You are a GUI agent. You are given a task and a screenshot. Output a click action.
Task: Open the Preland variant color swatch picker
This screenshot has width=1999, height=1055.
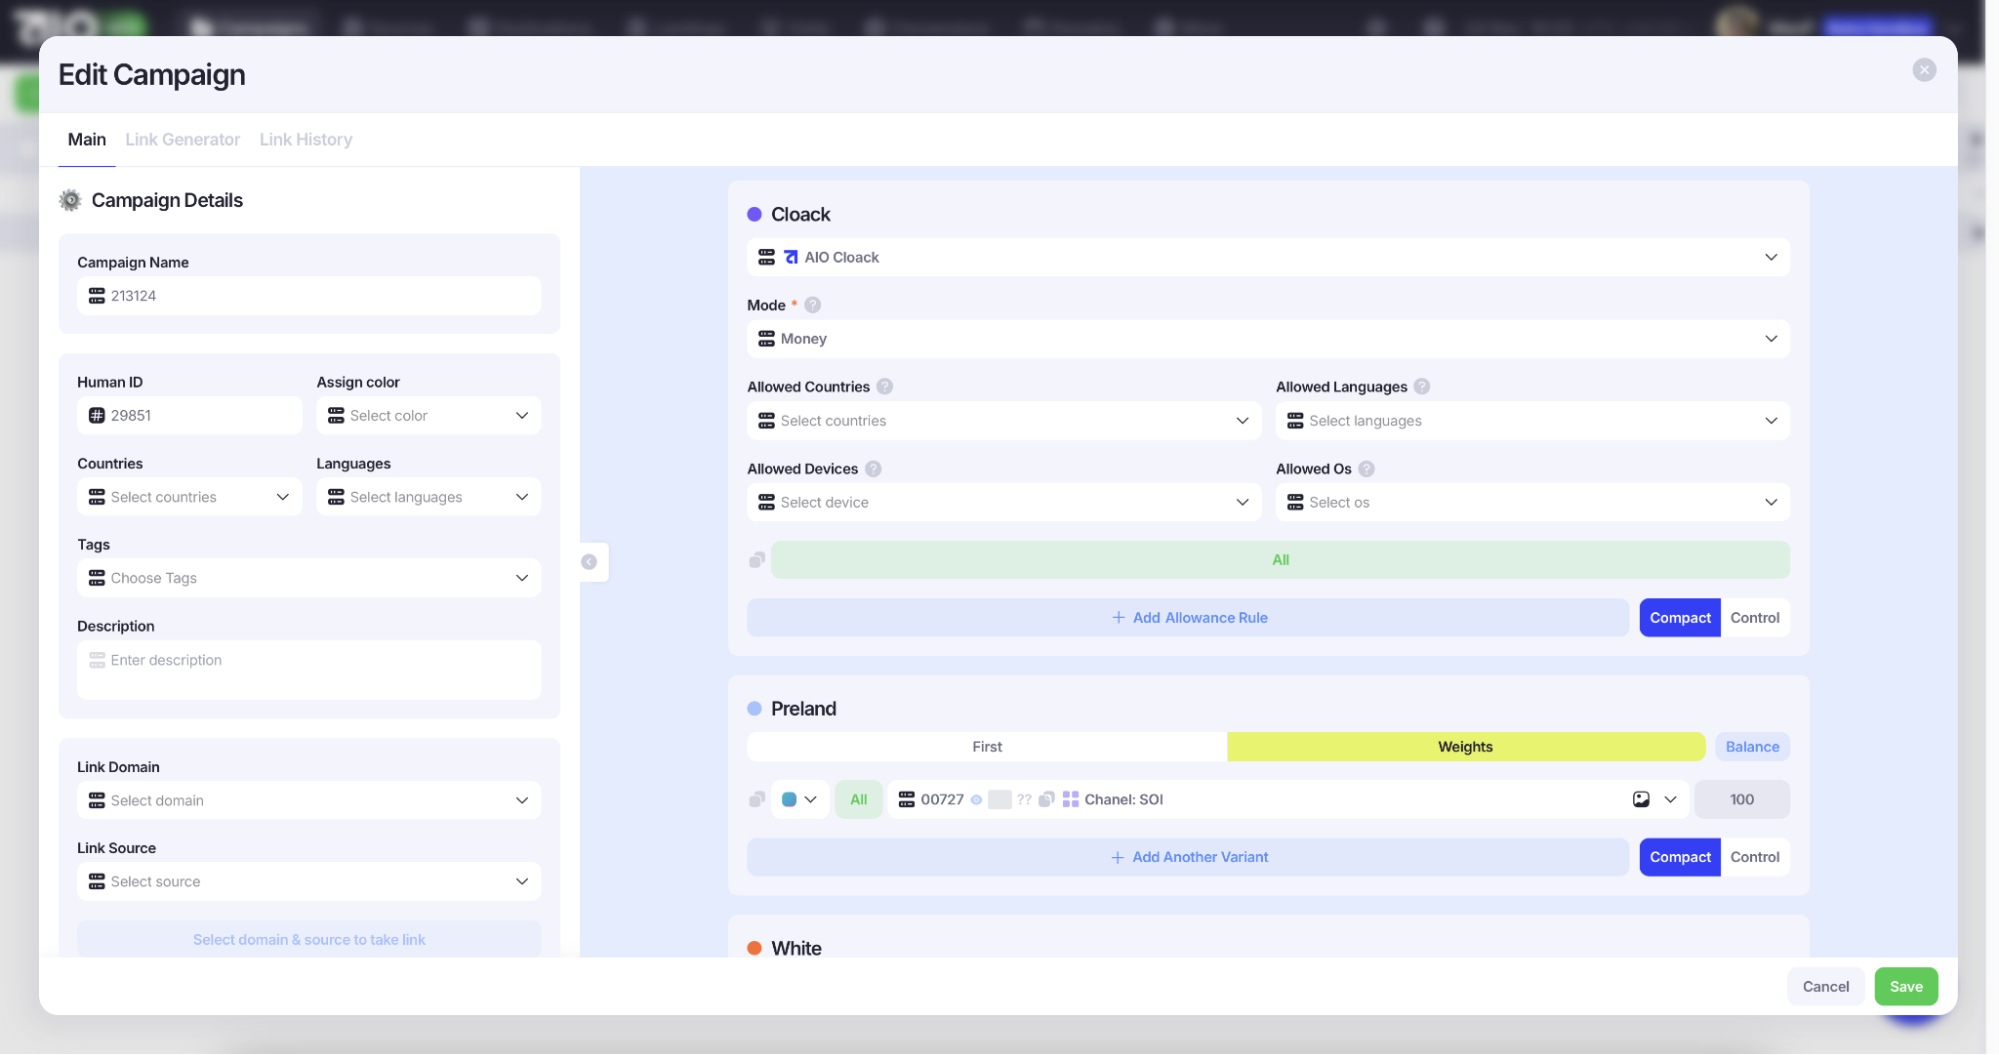(799, 800)
